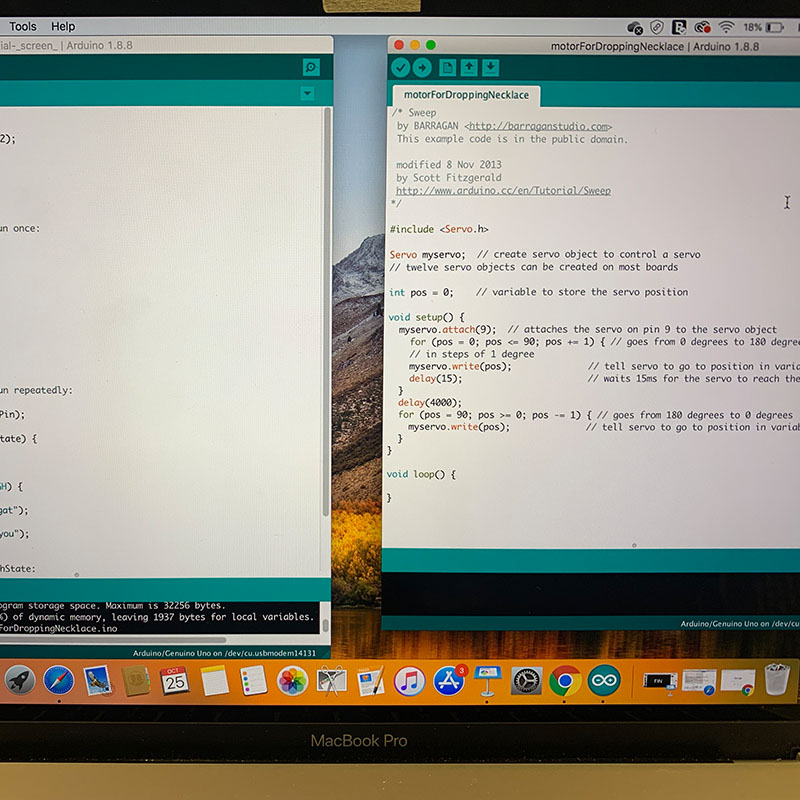Open the yellow Notes app in the Dock

214,681
